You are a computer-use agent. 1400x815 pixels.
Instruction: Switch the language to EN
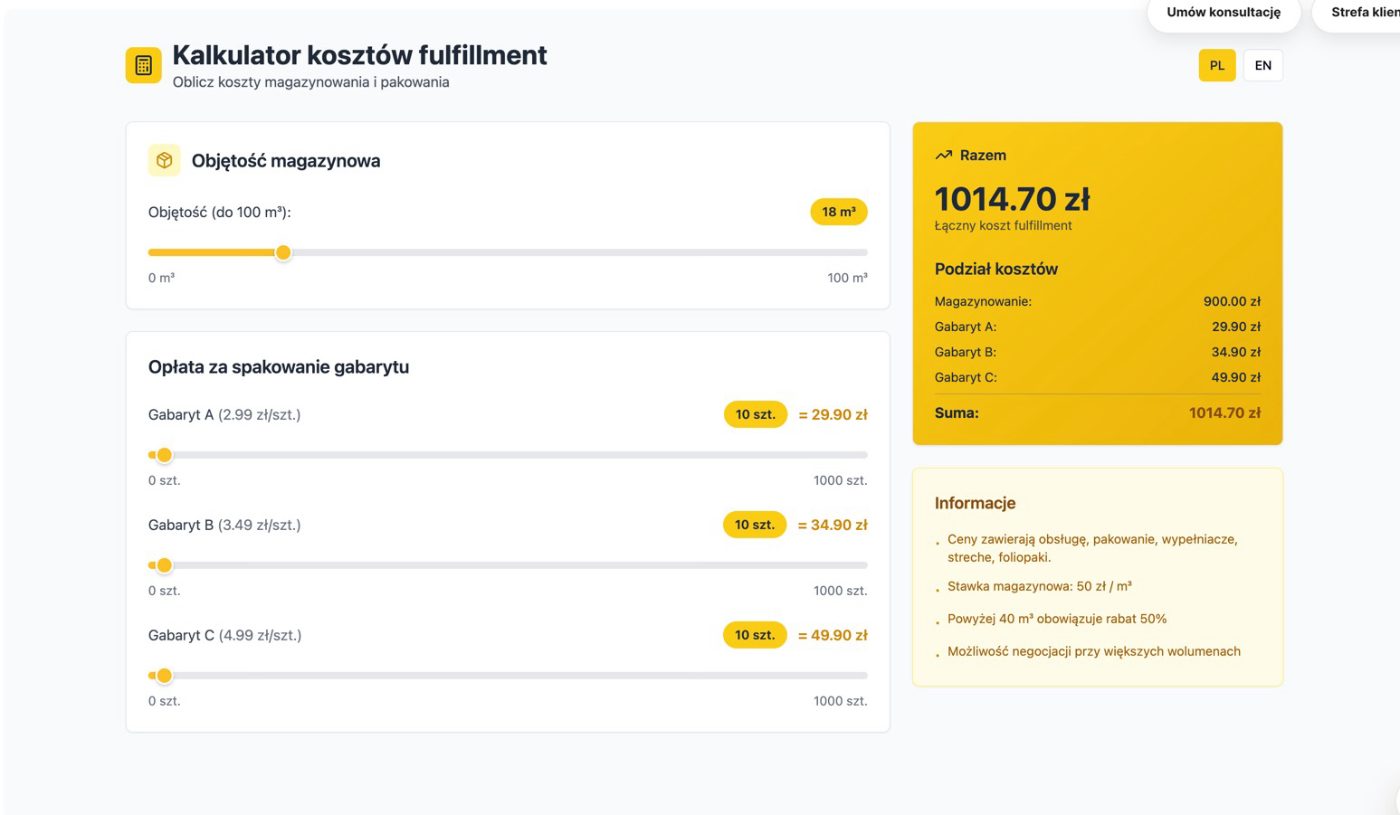click(1263, 65)
